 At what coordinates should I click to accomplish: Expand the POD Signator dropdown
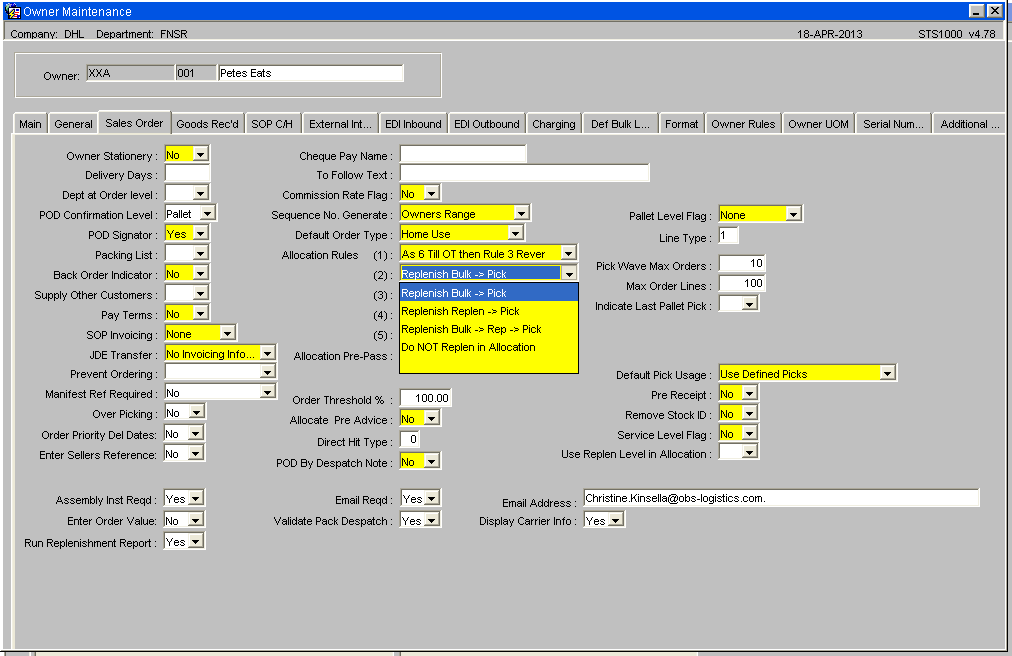pyautogui.click(x=201, y=234)
